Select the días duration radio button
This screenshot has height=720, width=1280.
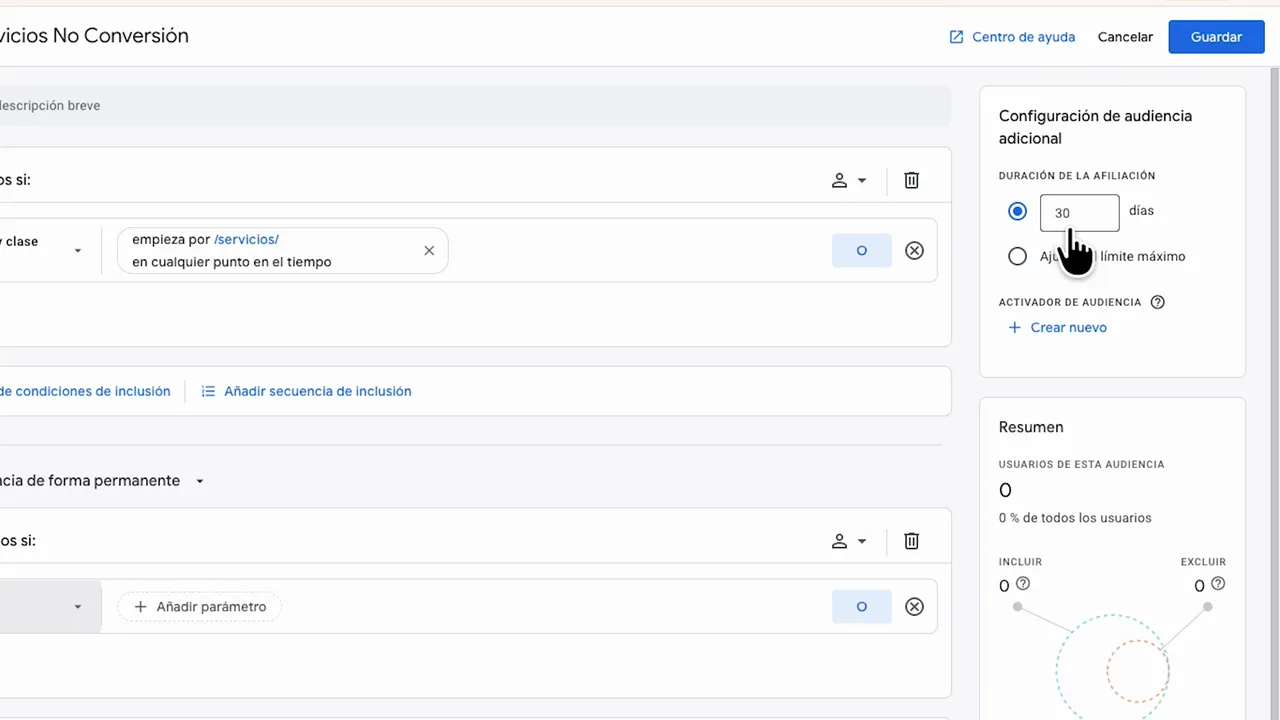coord(1018,211)
